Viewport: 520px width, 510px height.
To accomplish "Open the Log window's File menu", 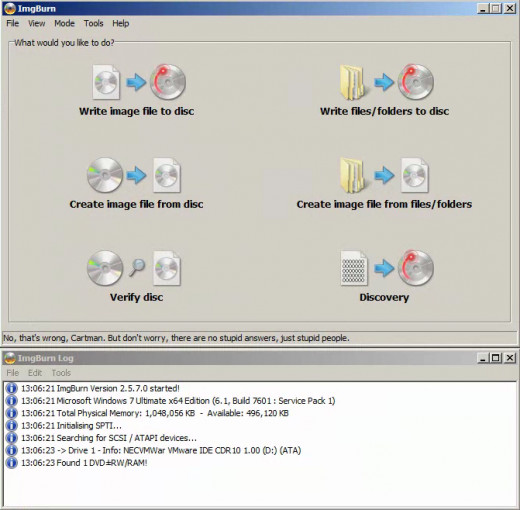I will (13, 373).
